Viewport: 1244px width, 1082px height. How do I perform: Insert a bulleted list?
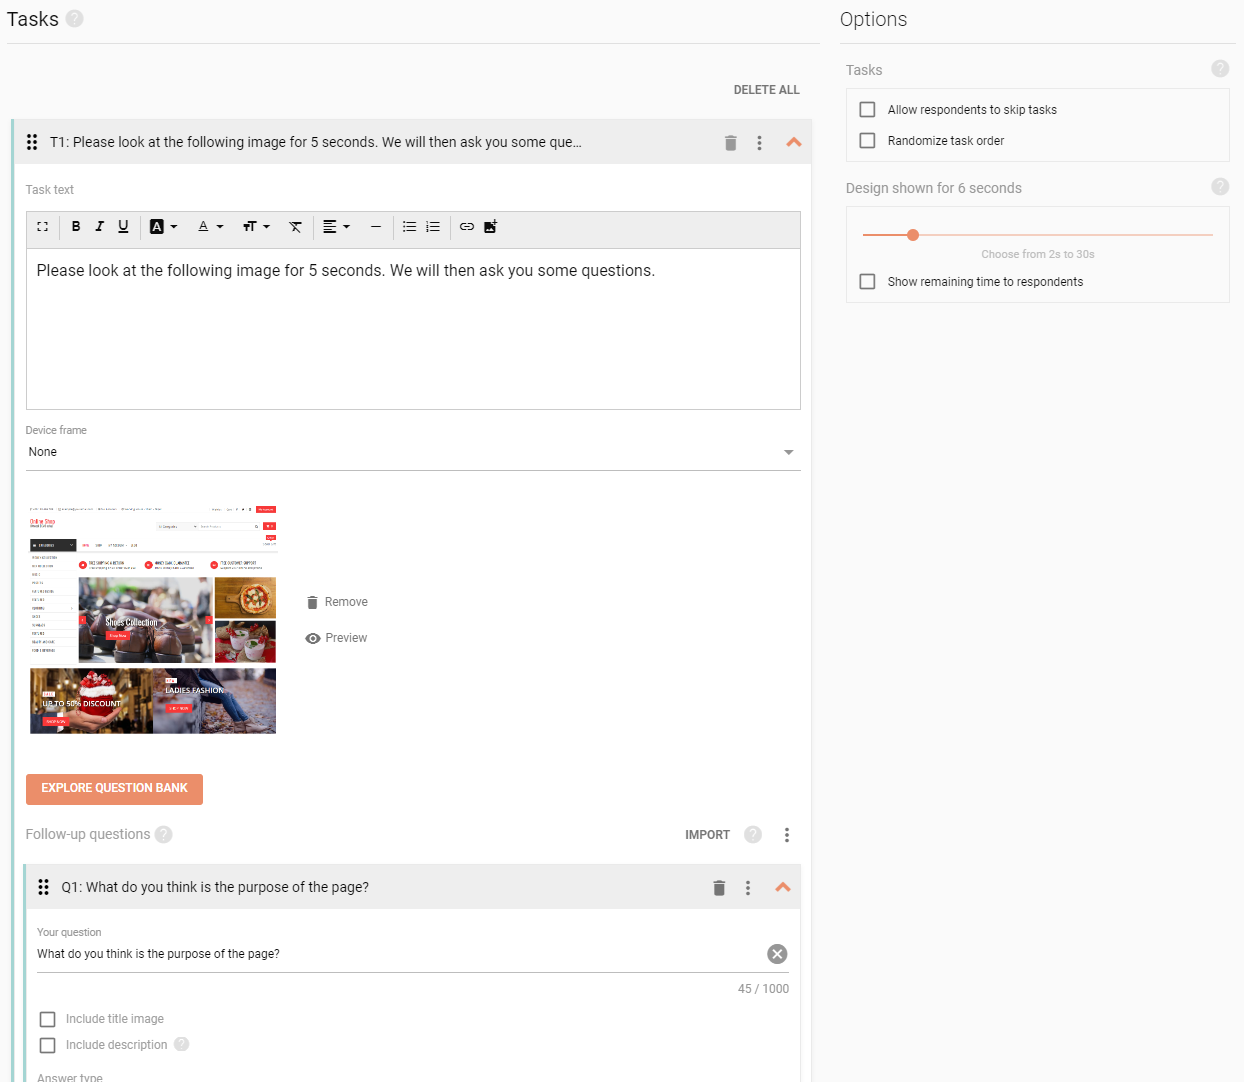pyautogui.click(x=409, y=227)
